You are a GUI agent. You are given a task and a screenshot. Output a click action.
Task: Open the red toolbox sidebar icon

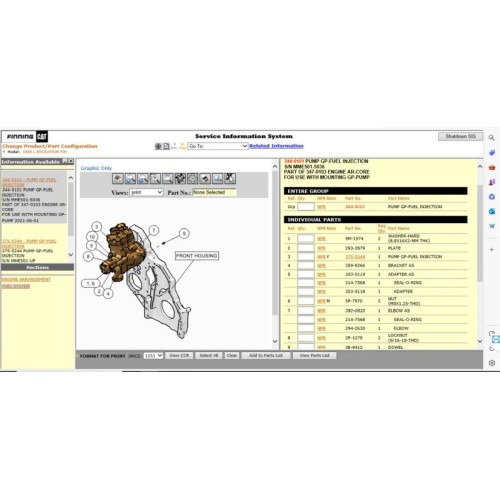pos(492,167)
